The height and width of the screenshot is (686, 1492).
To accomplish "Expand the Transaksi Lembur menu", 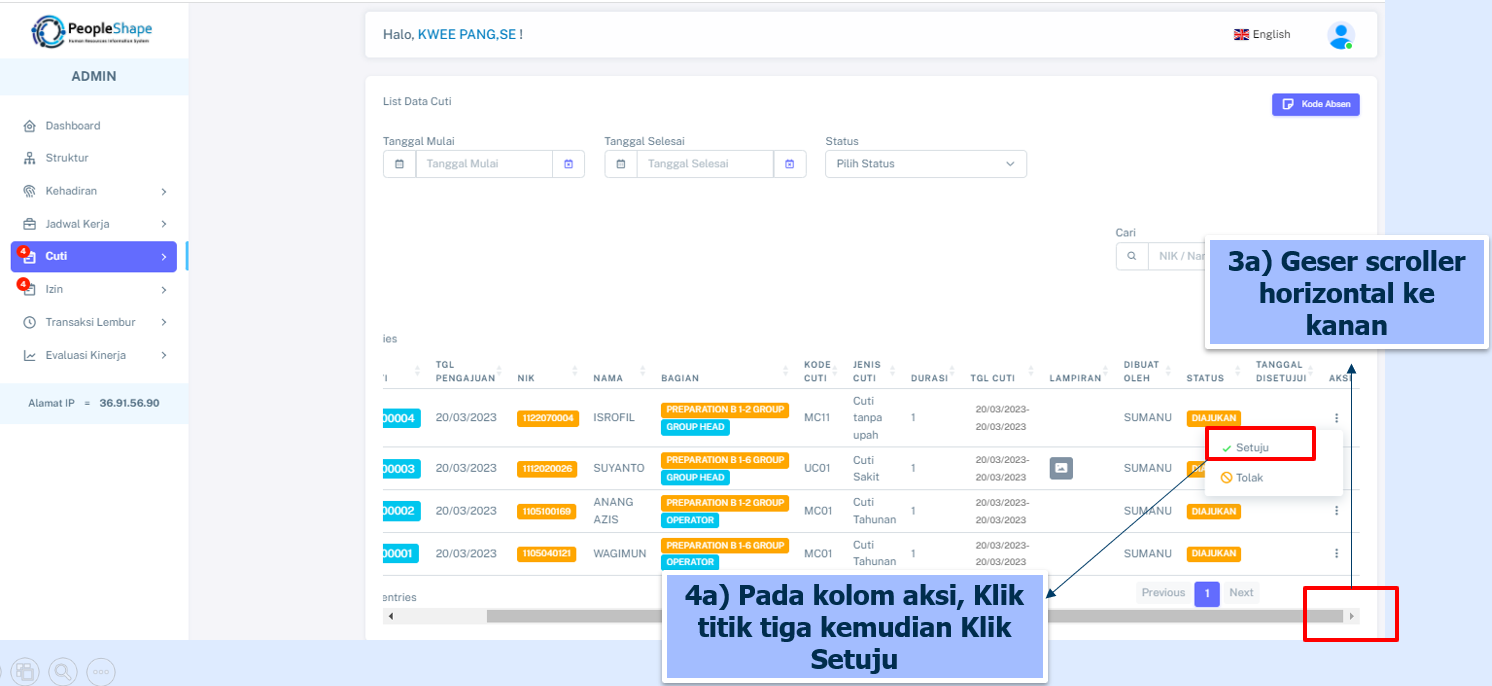I will [x=94, y=322].
